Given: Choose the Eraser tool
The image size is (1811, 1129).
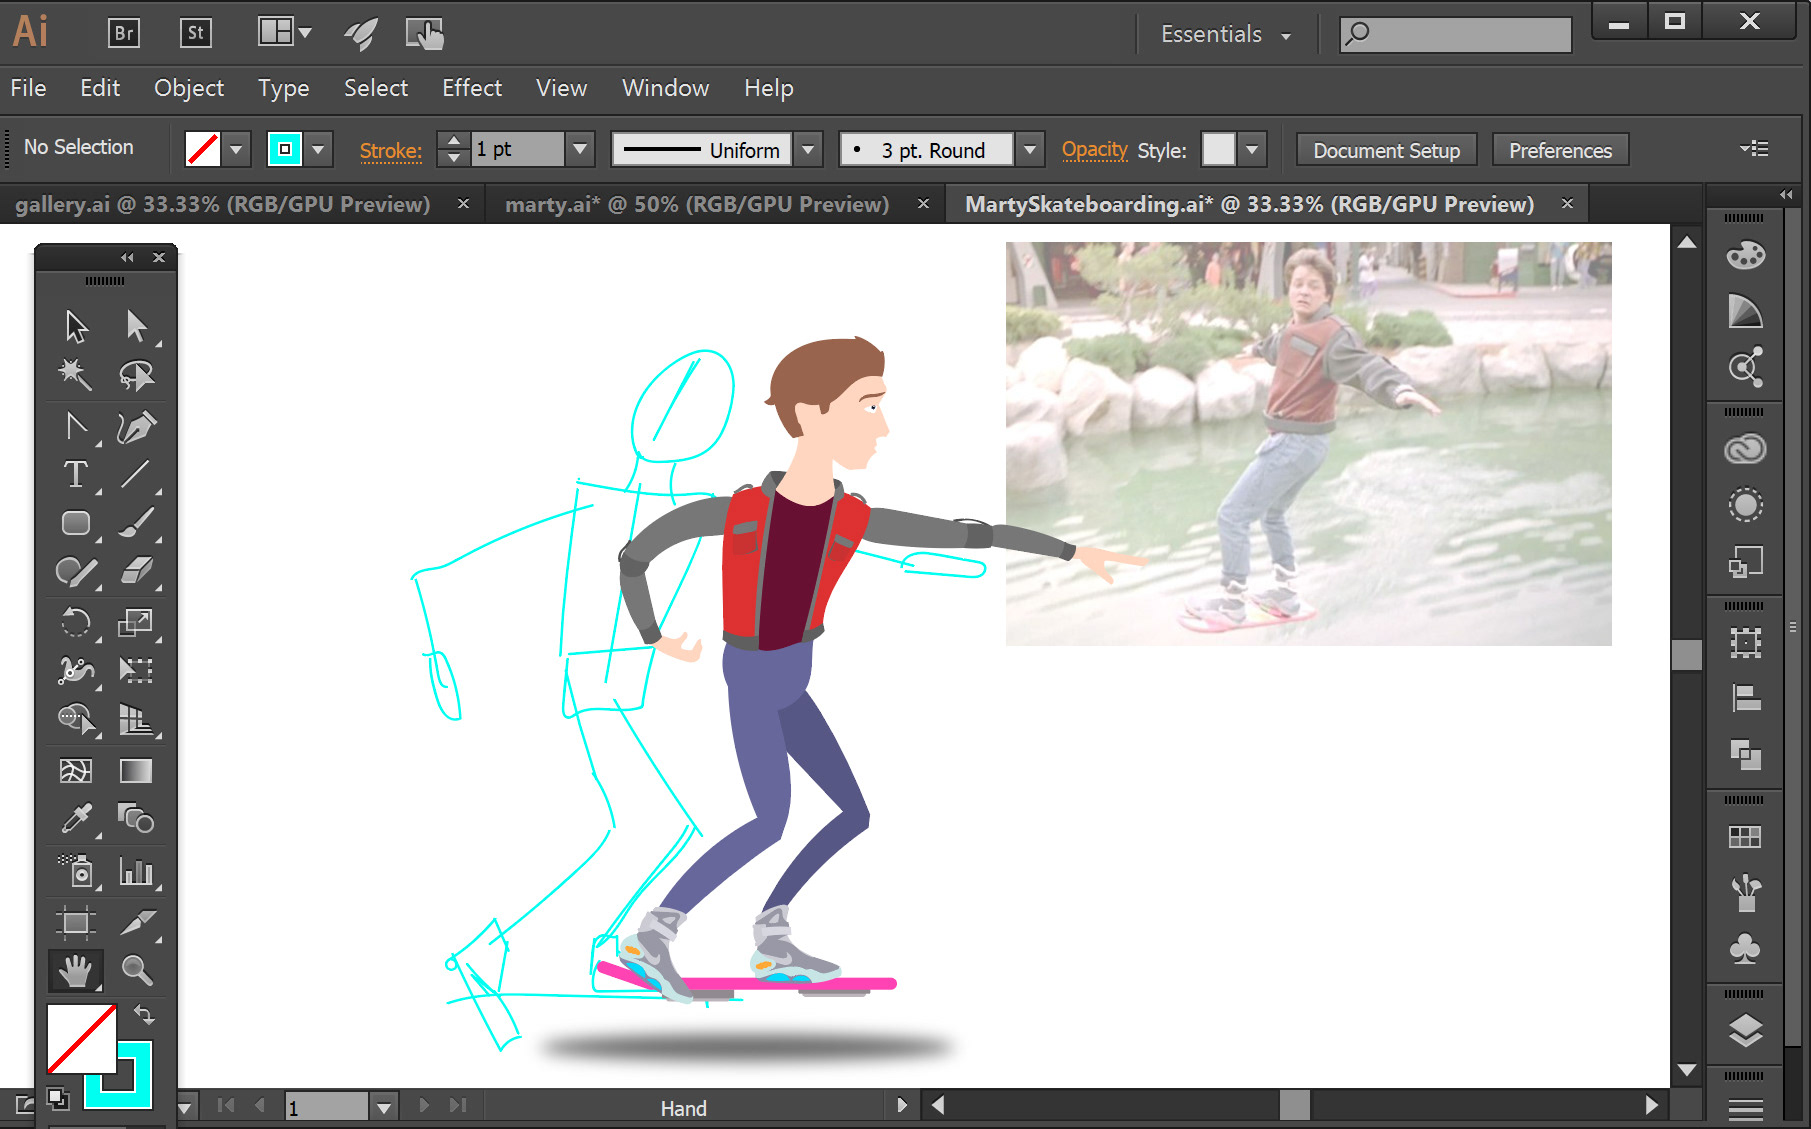Looking at the screenshot, I should tap(136, 572).
